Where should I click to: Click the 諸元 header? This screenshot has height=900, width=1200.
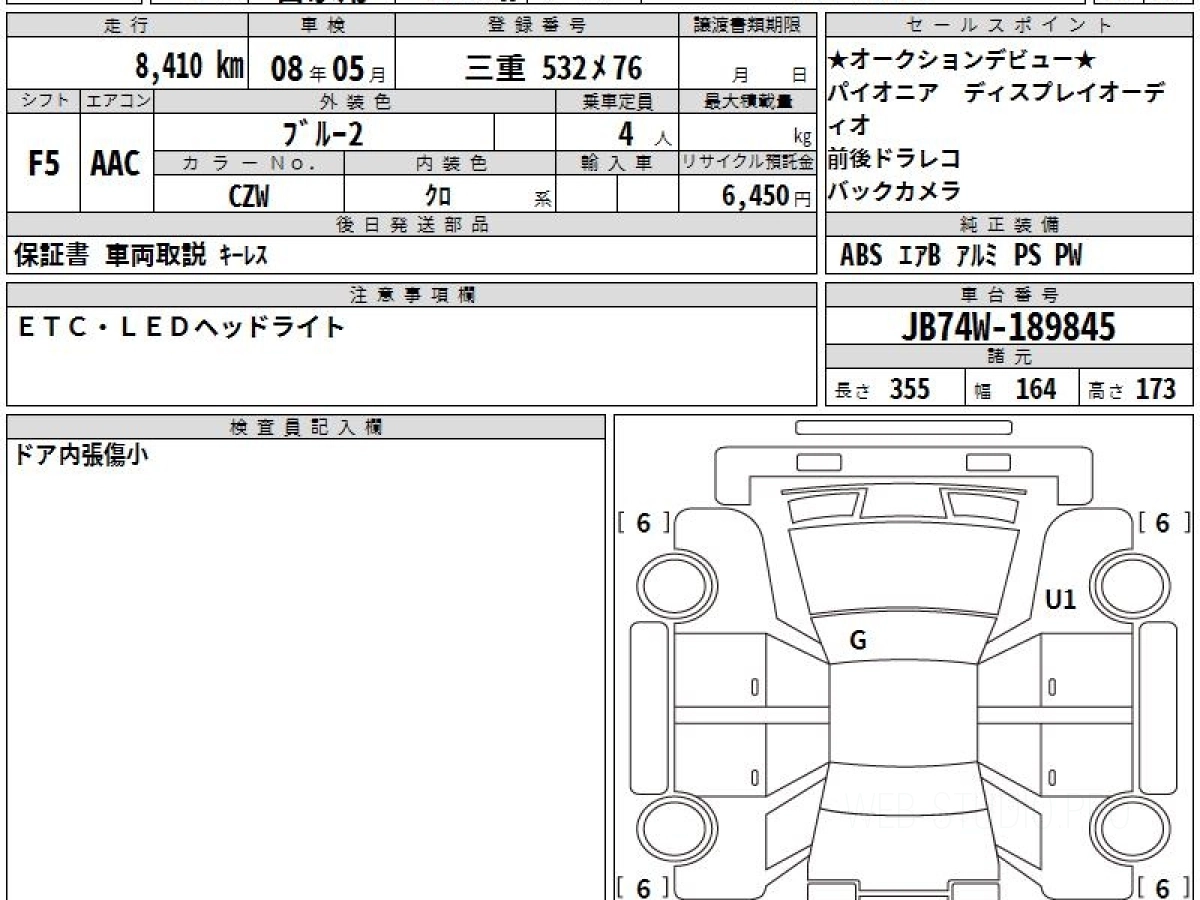tap(1010, 357)
